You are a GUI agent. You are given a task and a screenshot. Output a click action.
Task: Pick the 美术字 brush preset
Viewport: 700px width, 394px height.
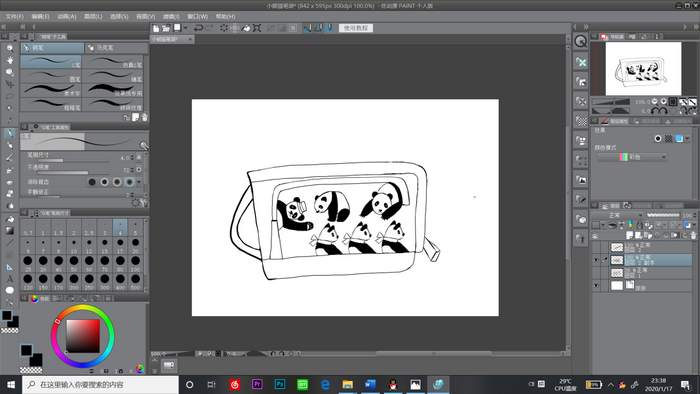(51, 91)
